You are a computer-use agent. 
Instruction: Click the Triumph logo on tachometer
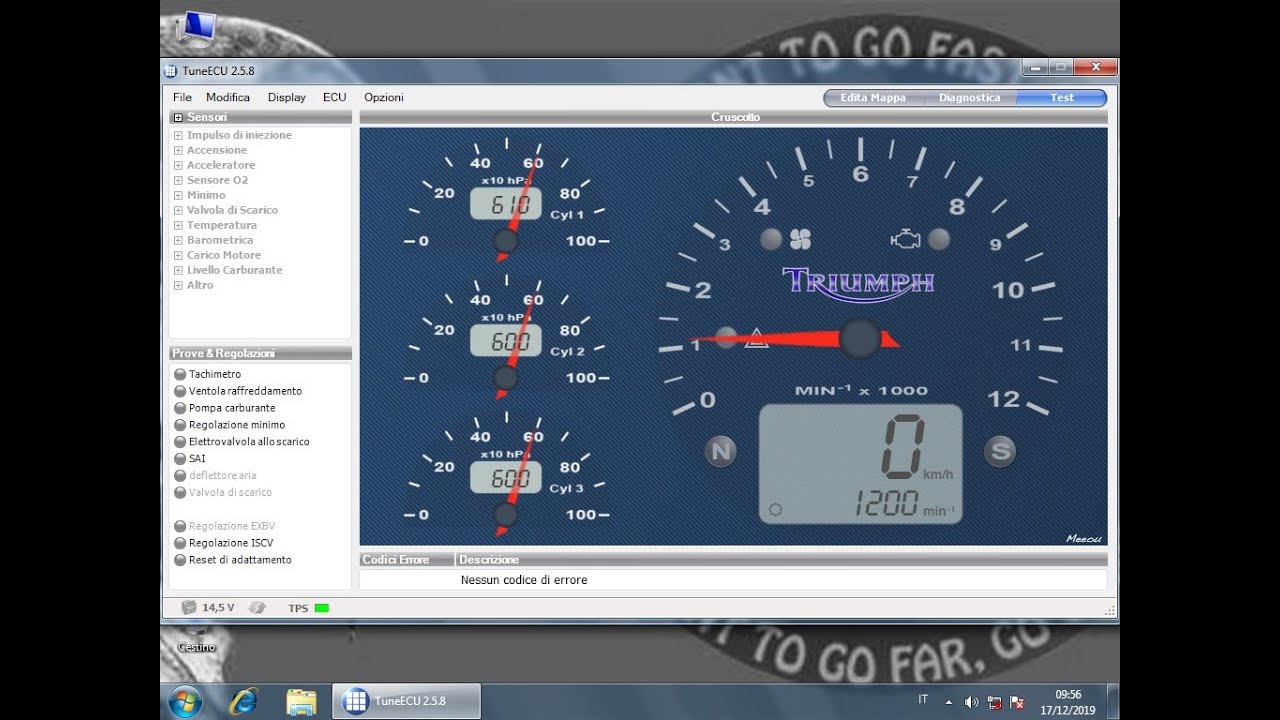tap(858, 283)
